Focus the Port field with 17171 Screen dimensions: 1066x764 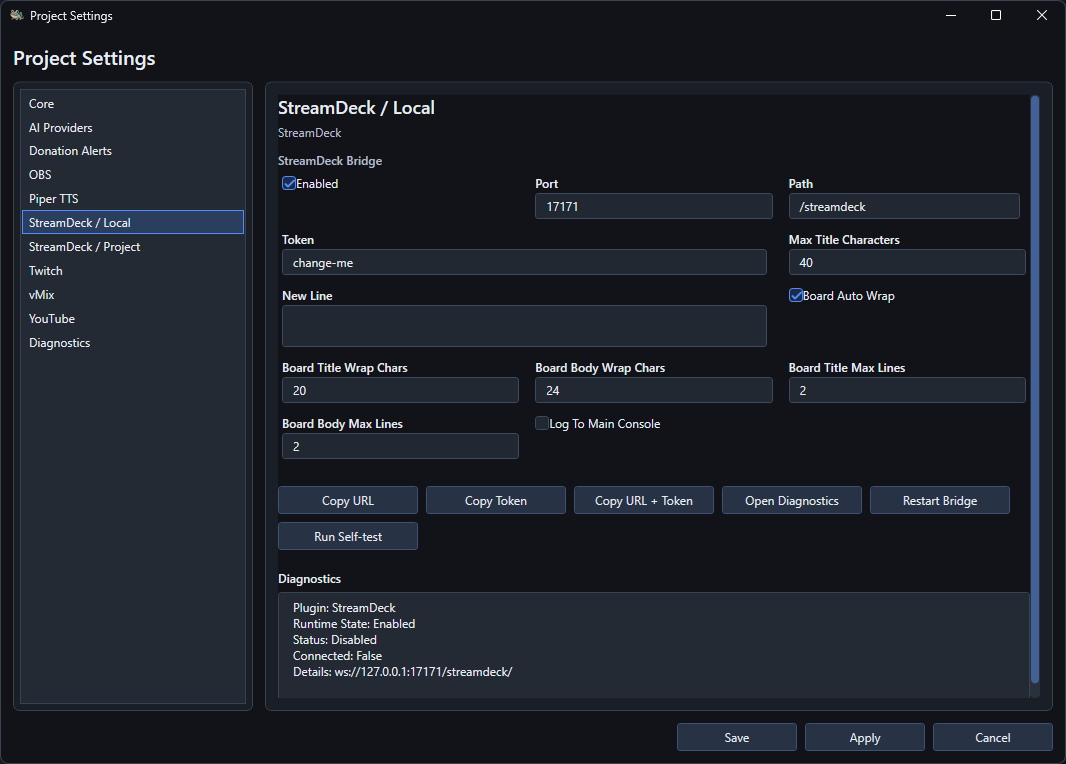pos(653,206)
